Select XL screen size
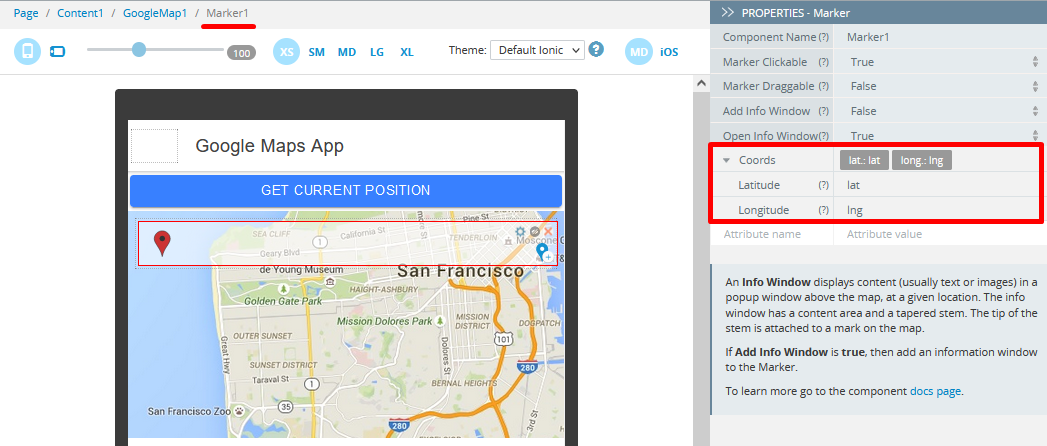Screen dimensions: 1047x446 click(x=407, y=52)
